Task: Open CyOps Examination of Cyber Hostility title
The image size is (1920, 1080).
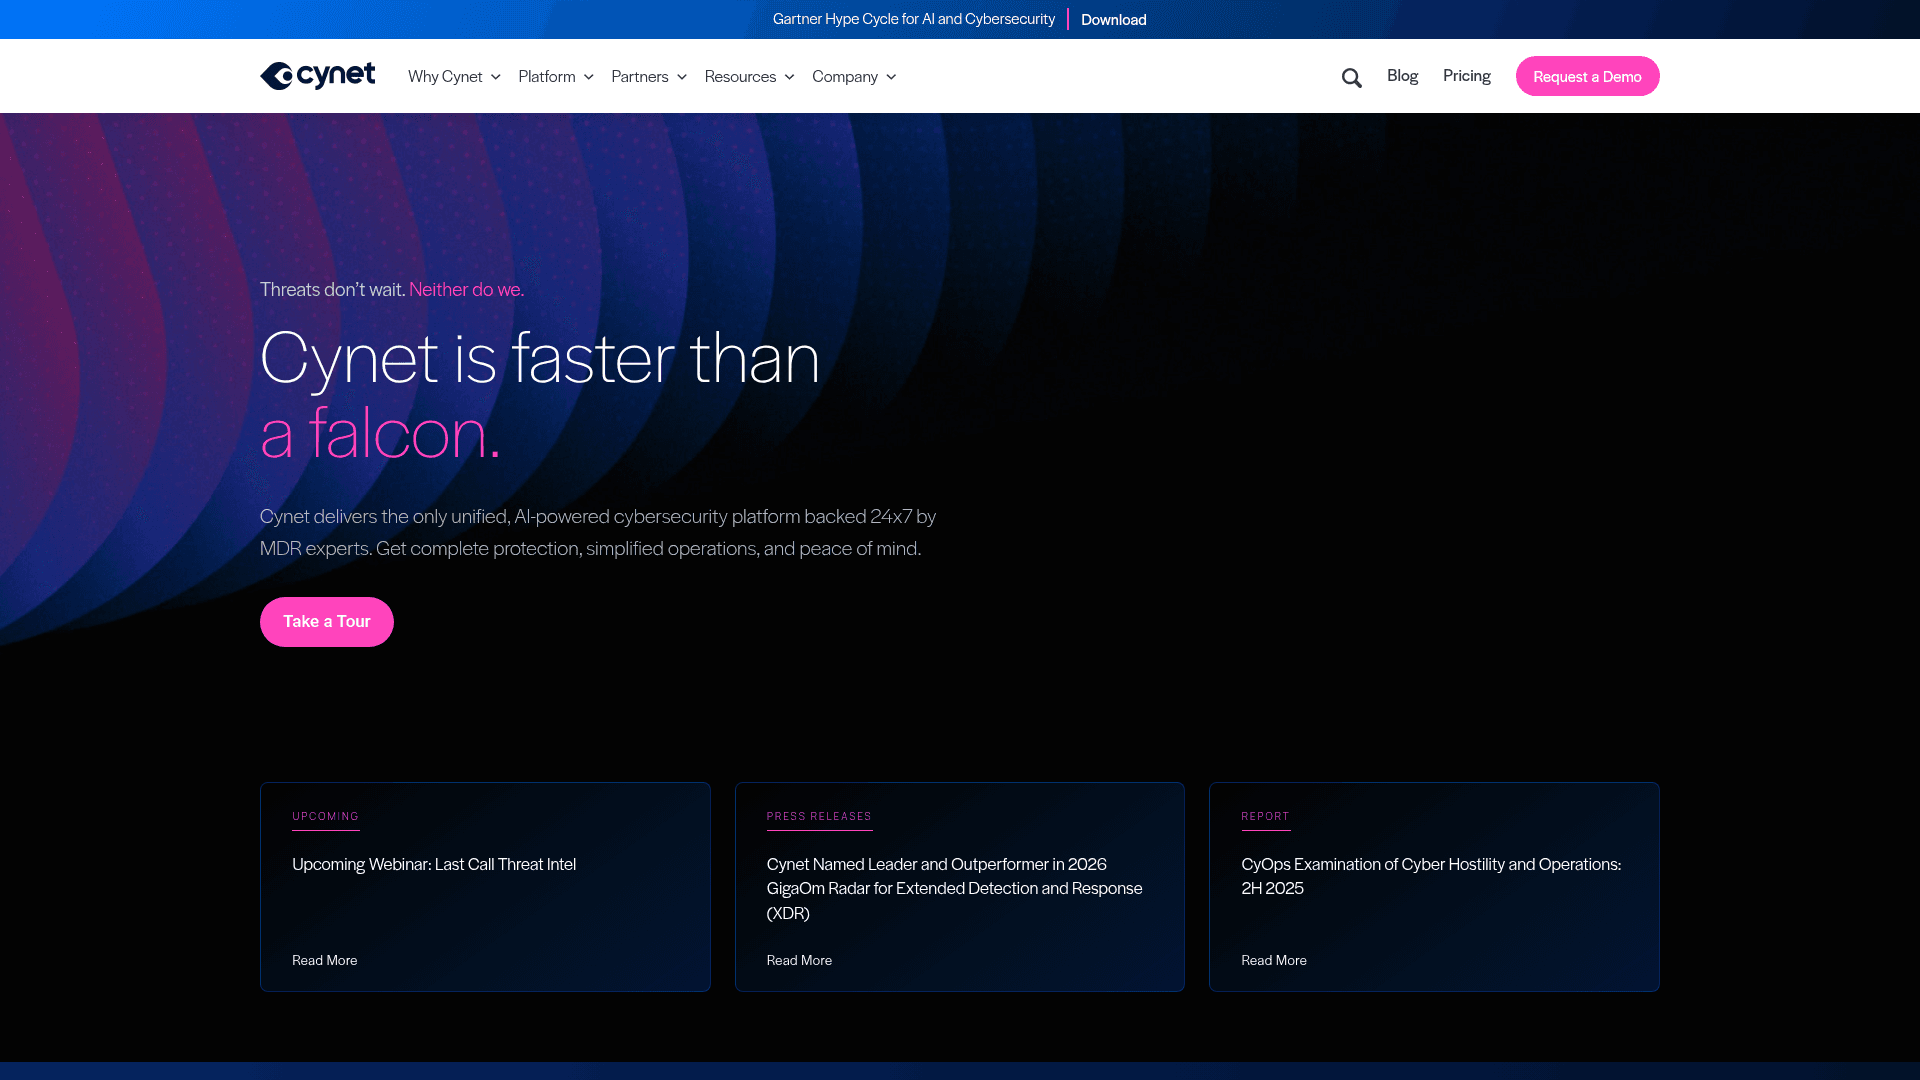Action: (1431, 876)
